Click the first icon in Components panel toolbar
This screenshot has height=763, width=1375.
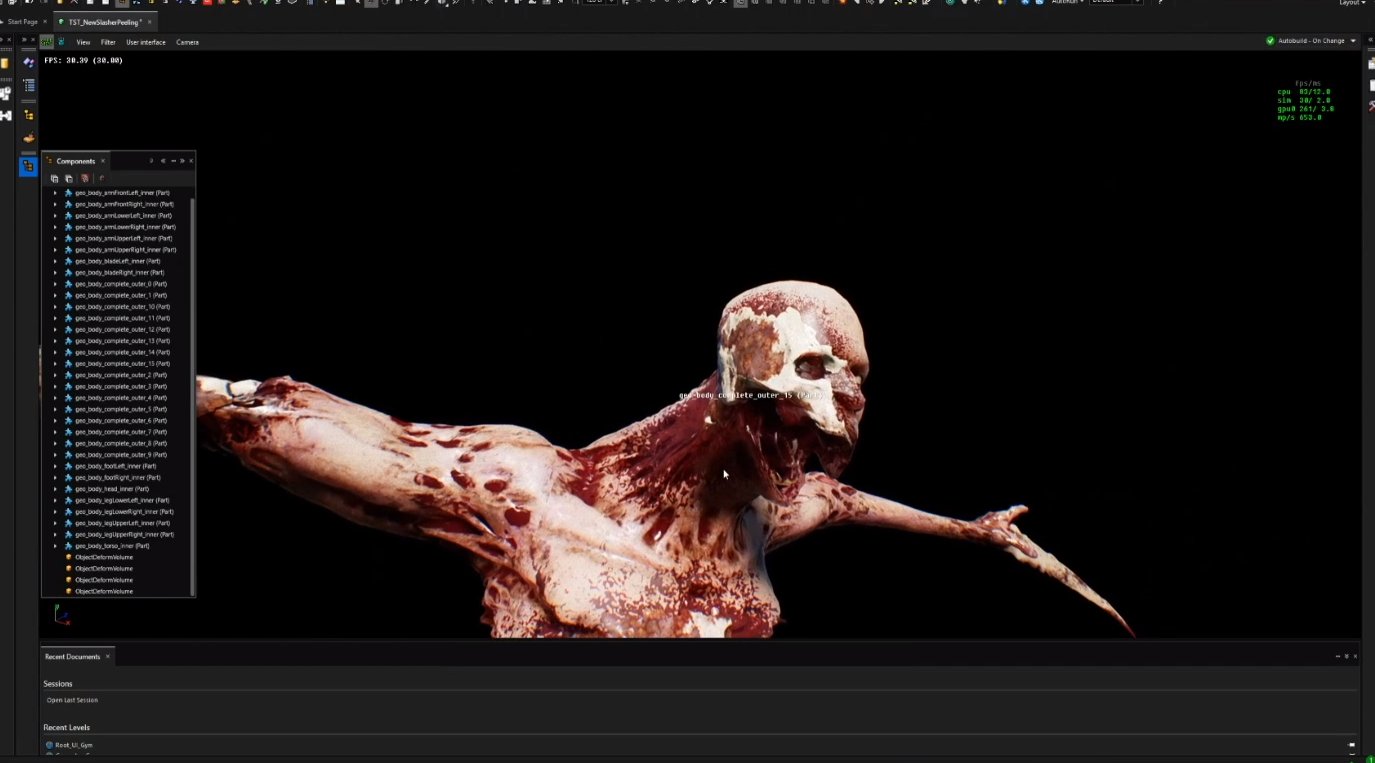pyautogui.click(x=55, y=178)
